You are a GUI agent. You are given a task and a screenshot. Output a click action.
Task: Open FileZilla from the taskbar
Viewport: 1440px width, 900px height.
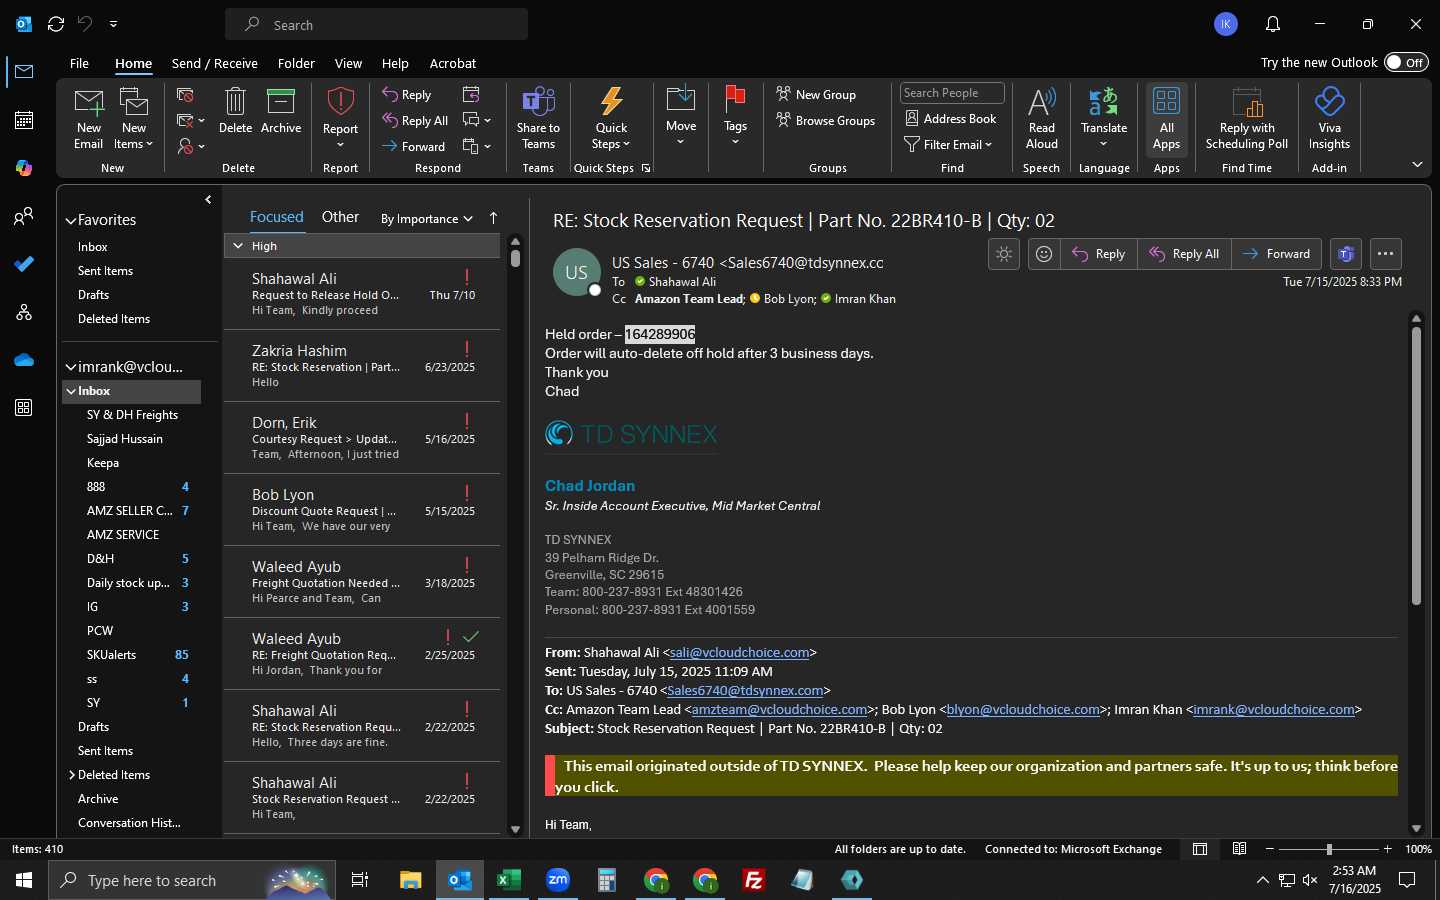[x=754, y=880]
